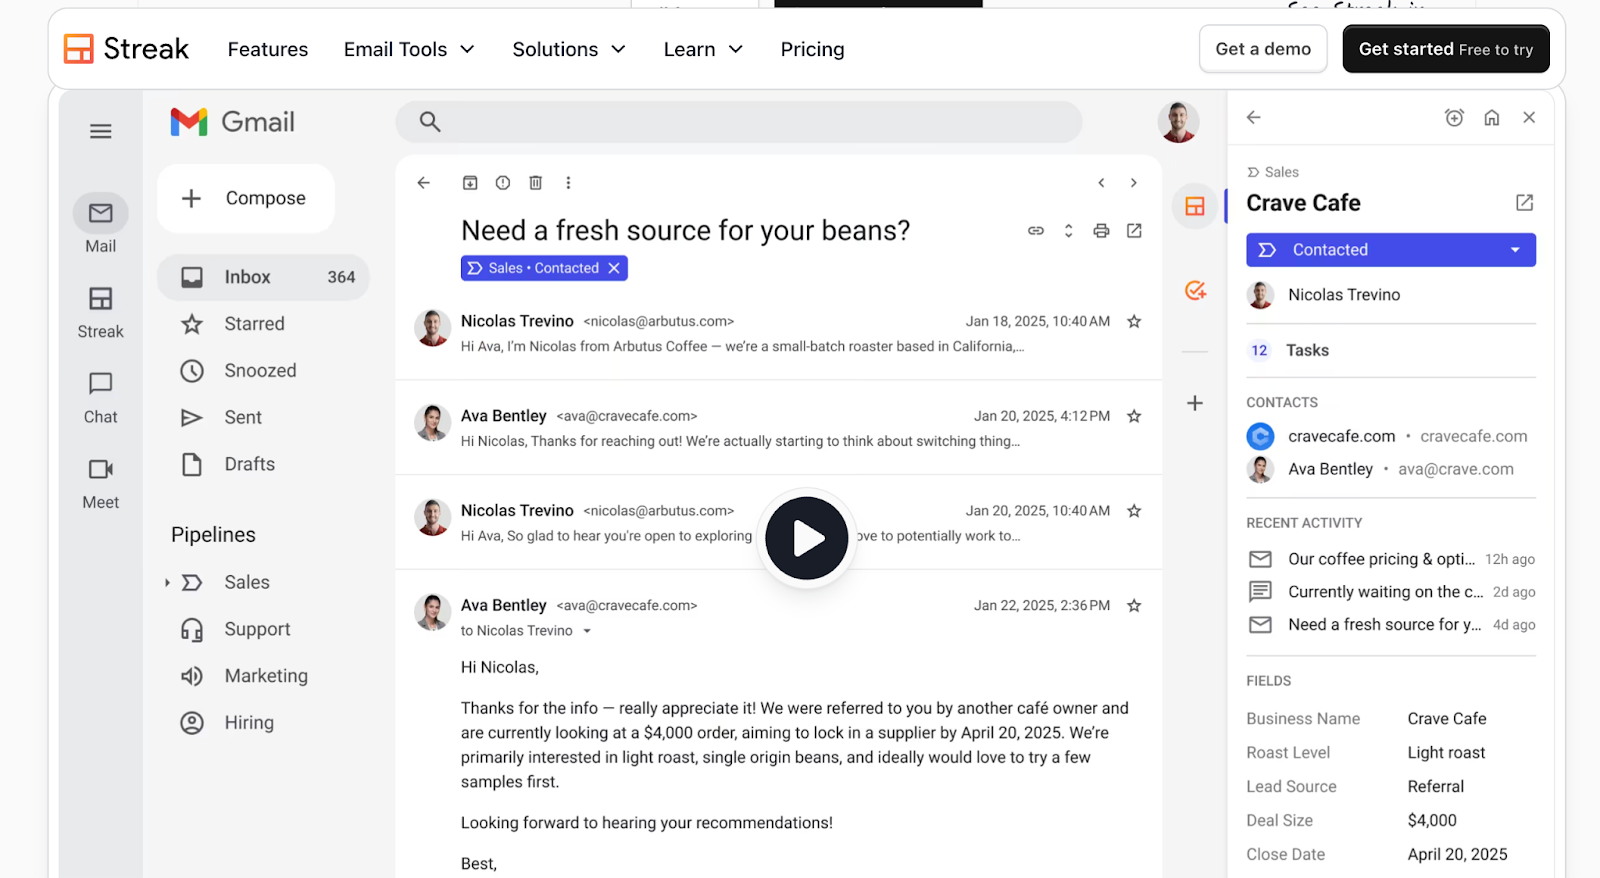Open the Tasks add-on icon in side panel
The height and width of the screenshot is (878, 1600).
1195,291
